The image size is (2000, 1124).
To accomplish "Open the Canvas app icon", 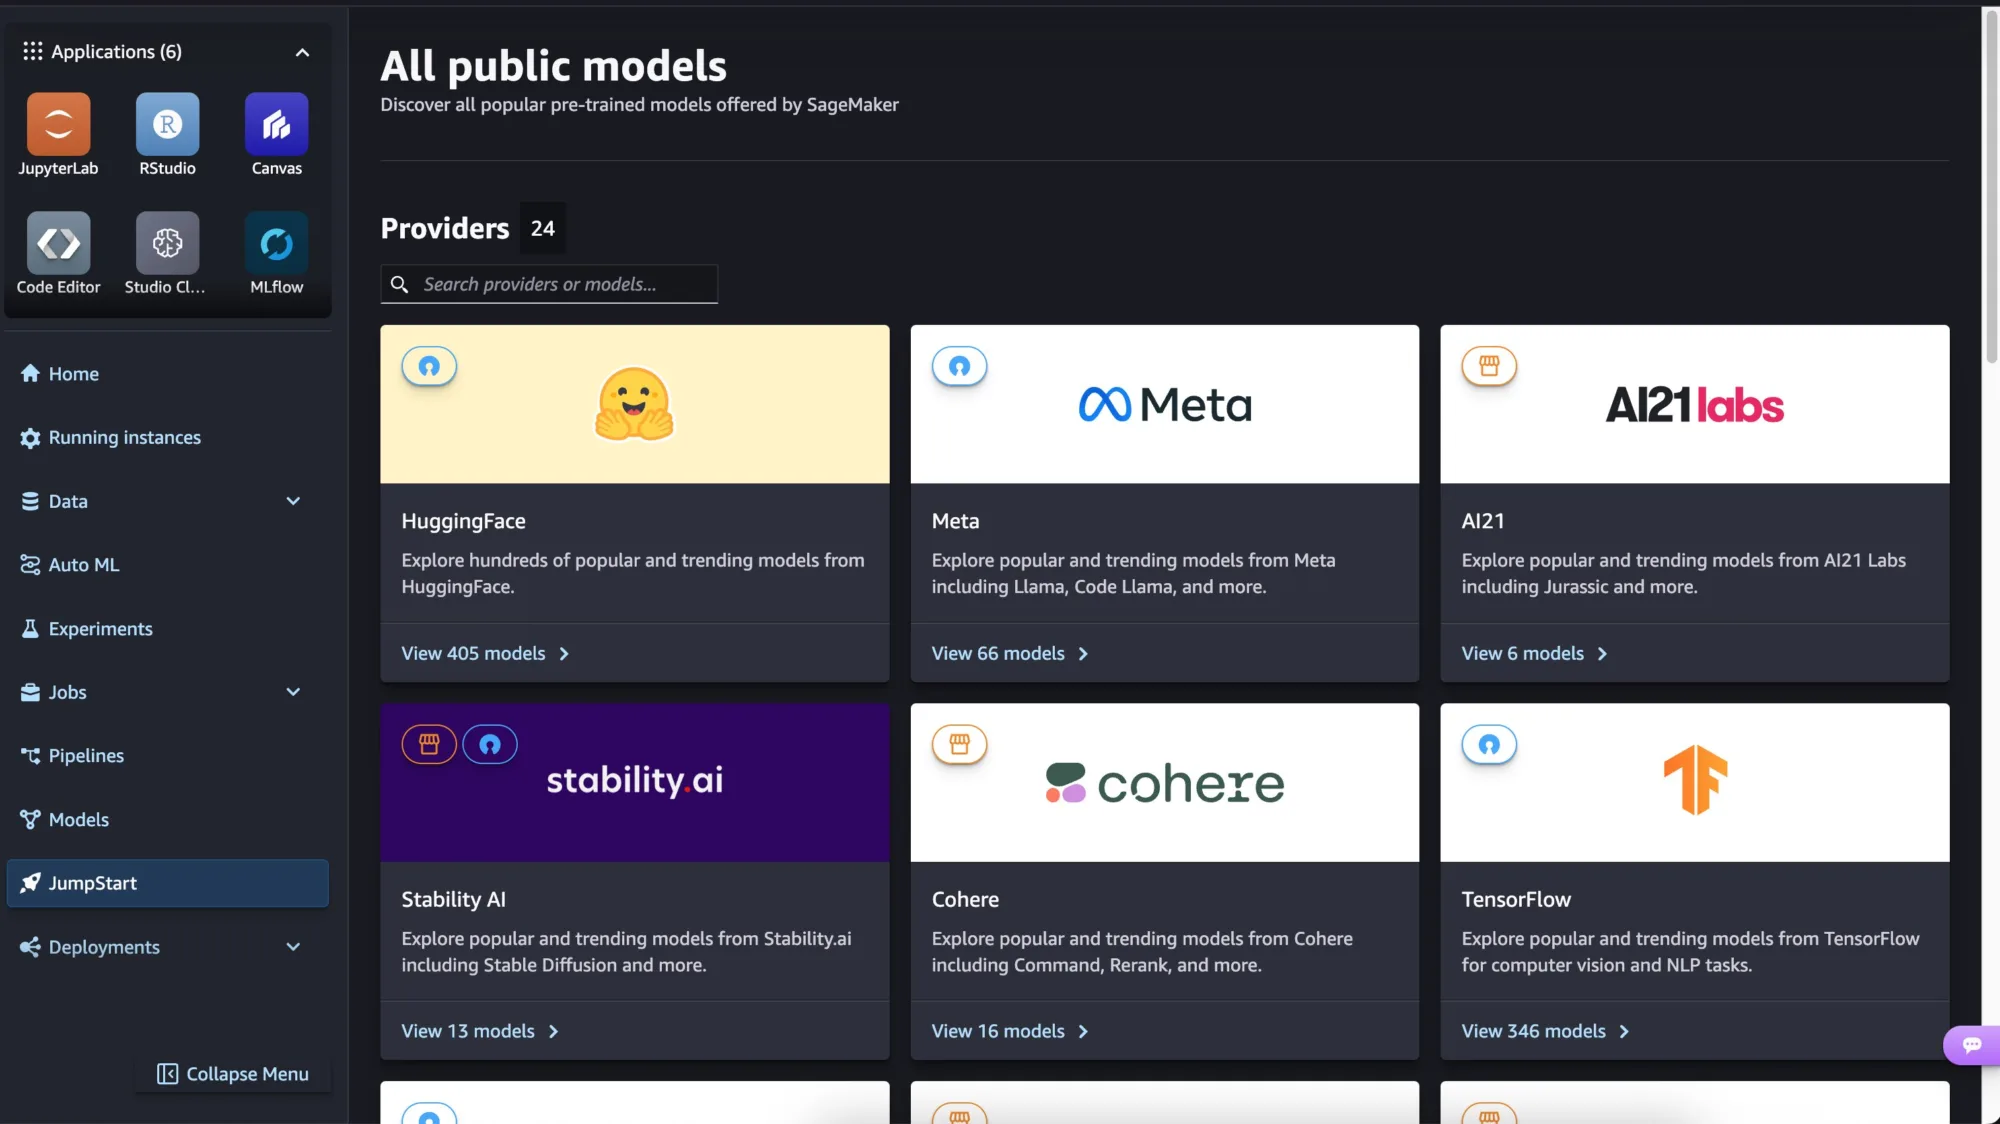I will (x=276, y=125).
